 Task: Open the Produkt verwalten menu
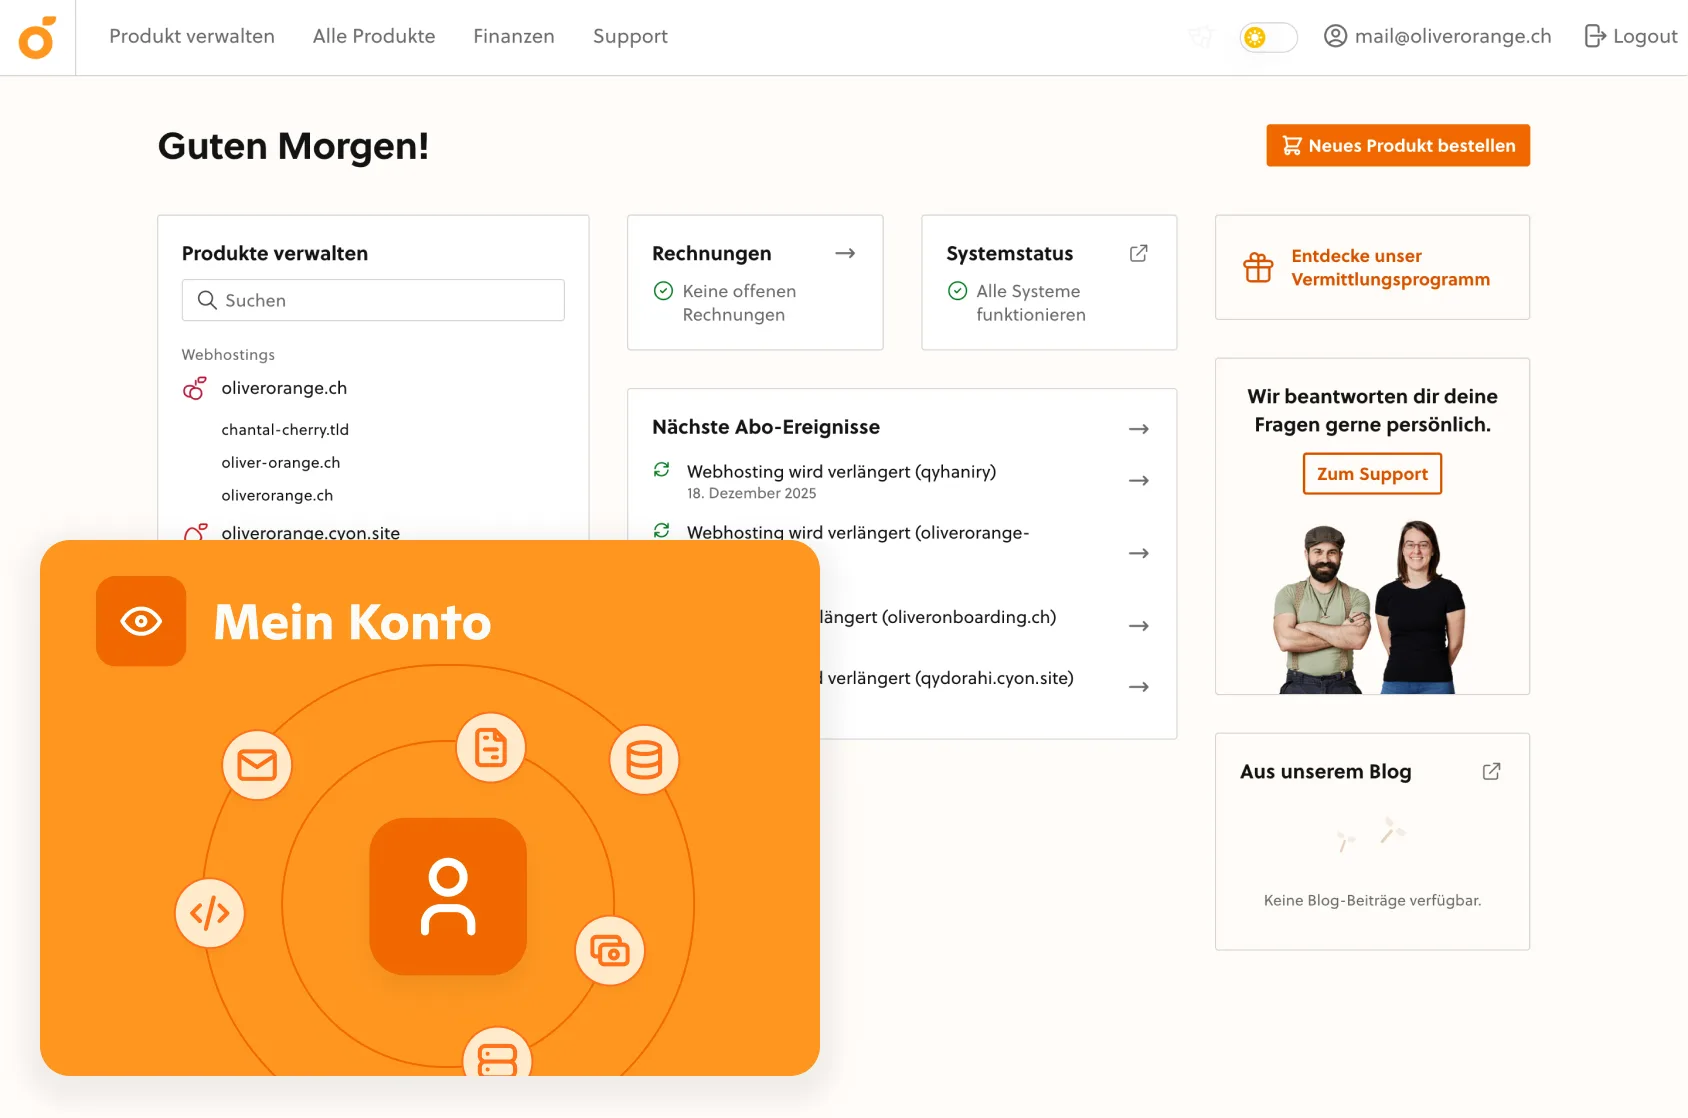(191, 36)
